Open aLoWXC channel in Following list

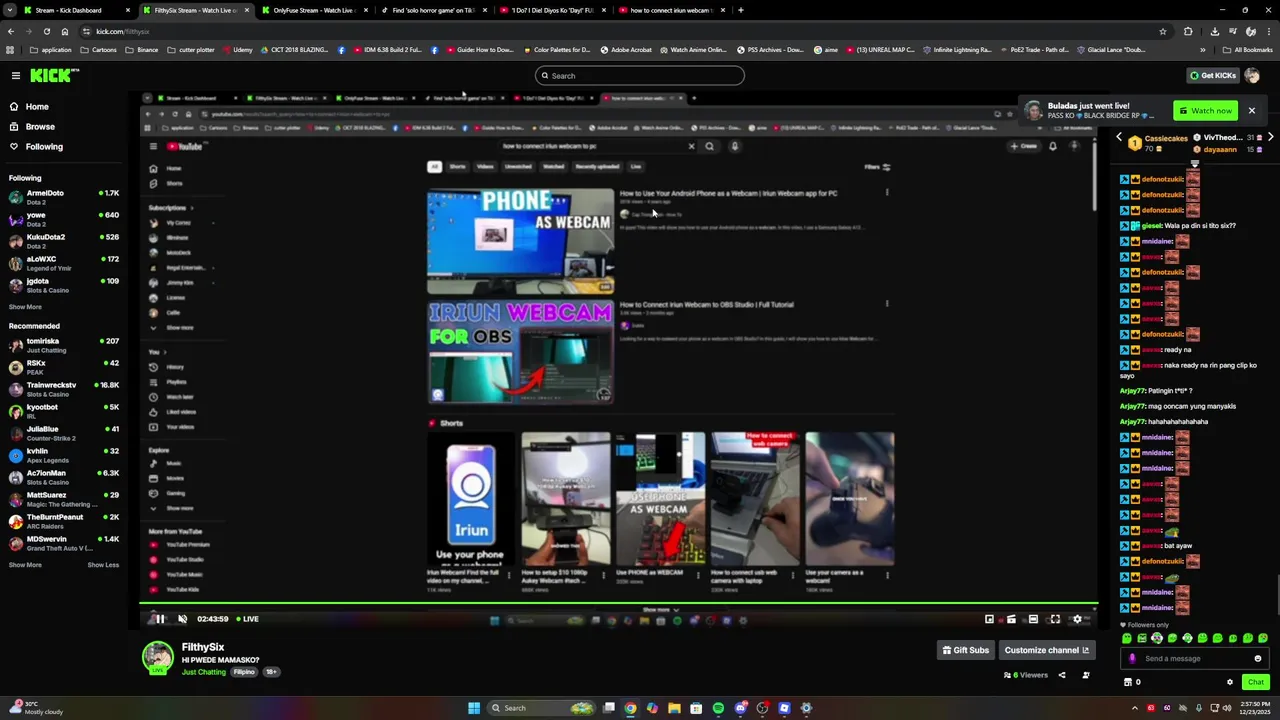pos(64,263)
